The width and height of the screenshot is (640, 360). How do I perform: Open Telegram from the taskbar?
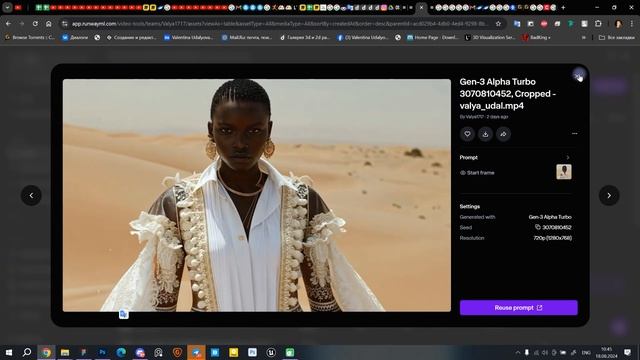click(196, 352)
